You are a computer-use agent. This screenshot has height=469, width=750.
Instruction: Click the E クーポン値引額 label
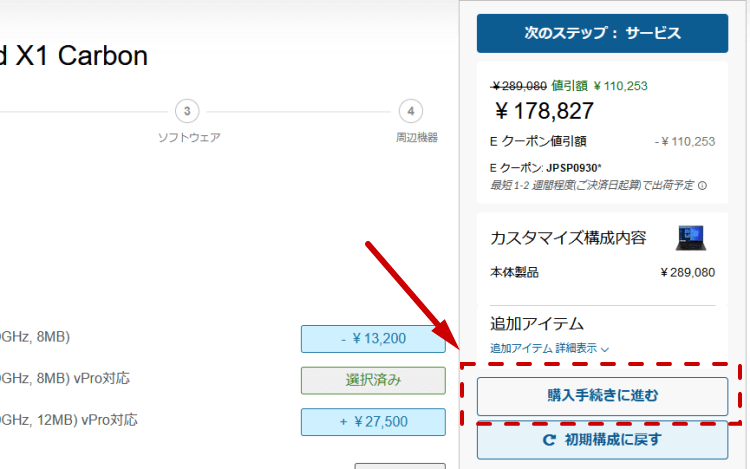tap(538, 142)
